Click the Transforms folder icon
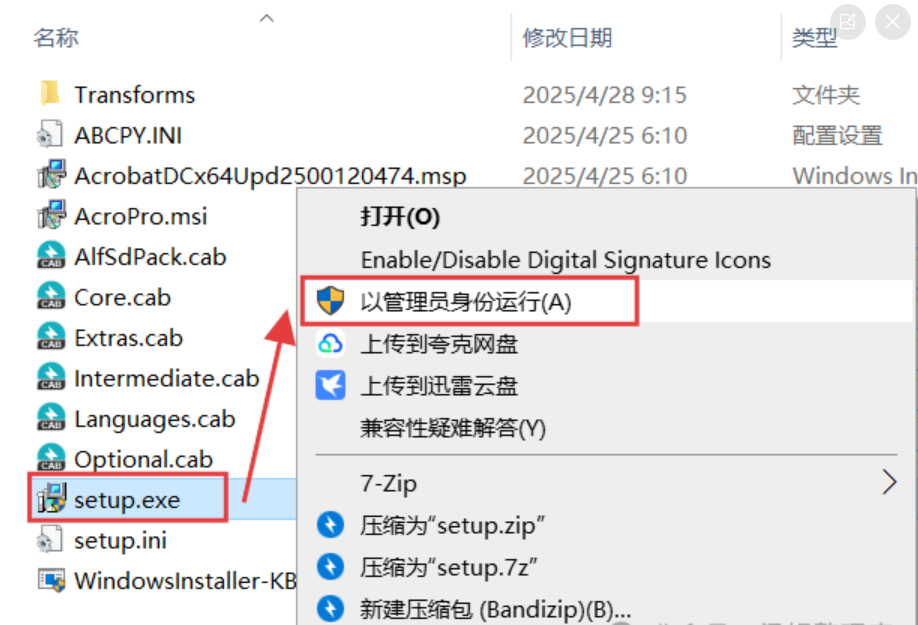 [x=50, y=93]
